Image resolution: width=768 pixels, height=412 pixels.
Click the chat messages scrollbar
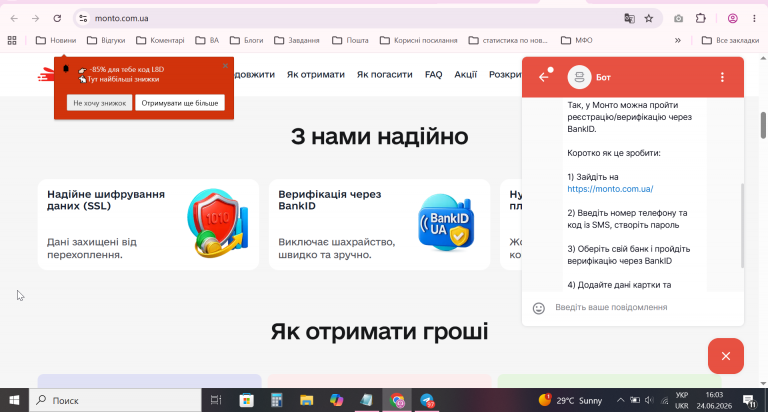742,225
